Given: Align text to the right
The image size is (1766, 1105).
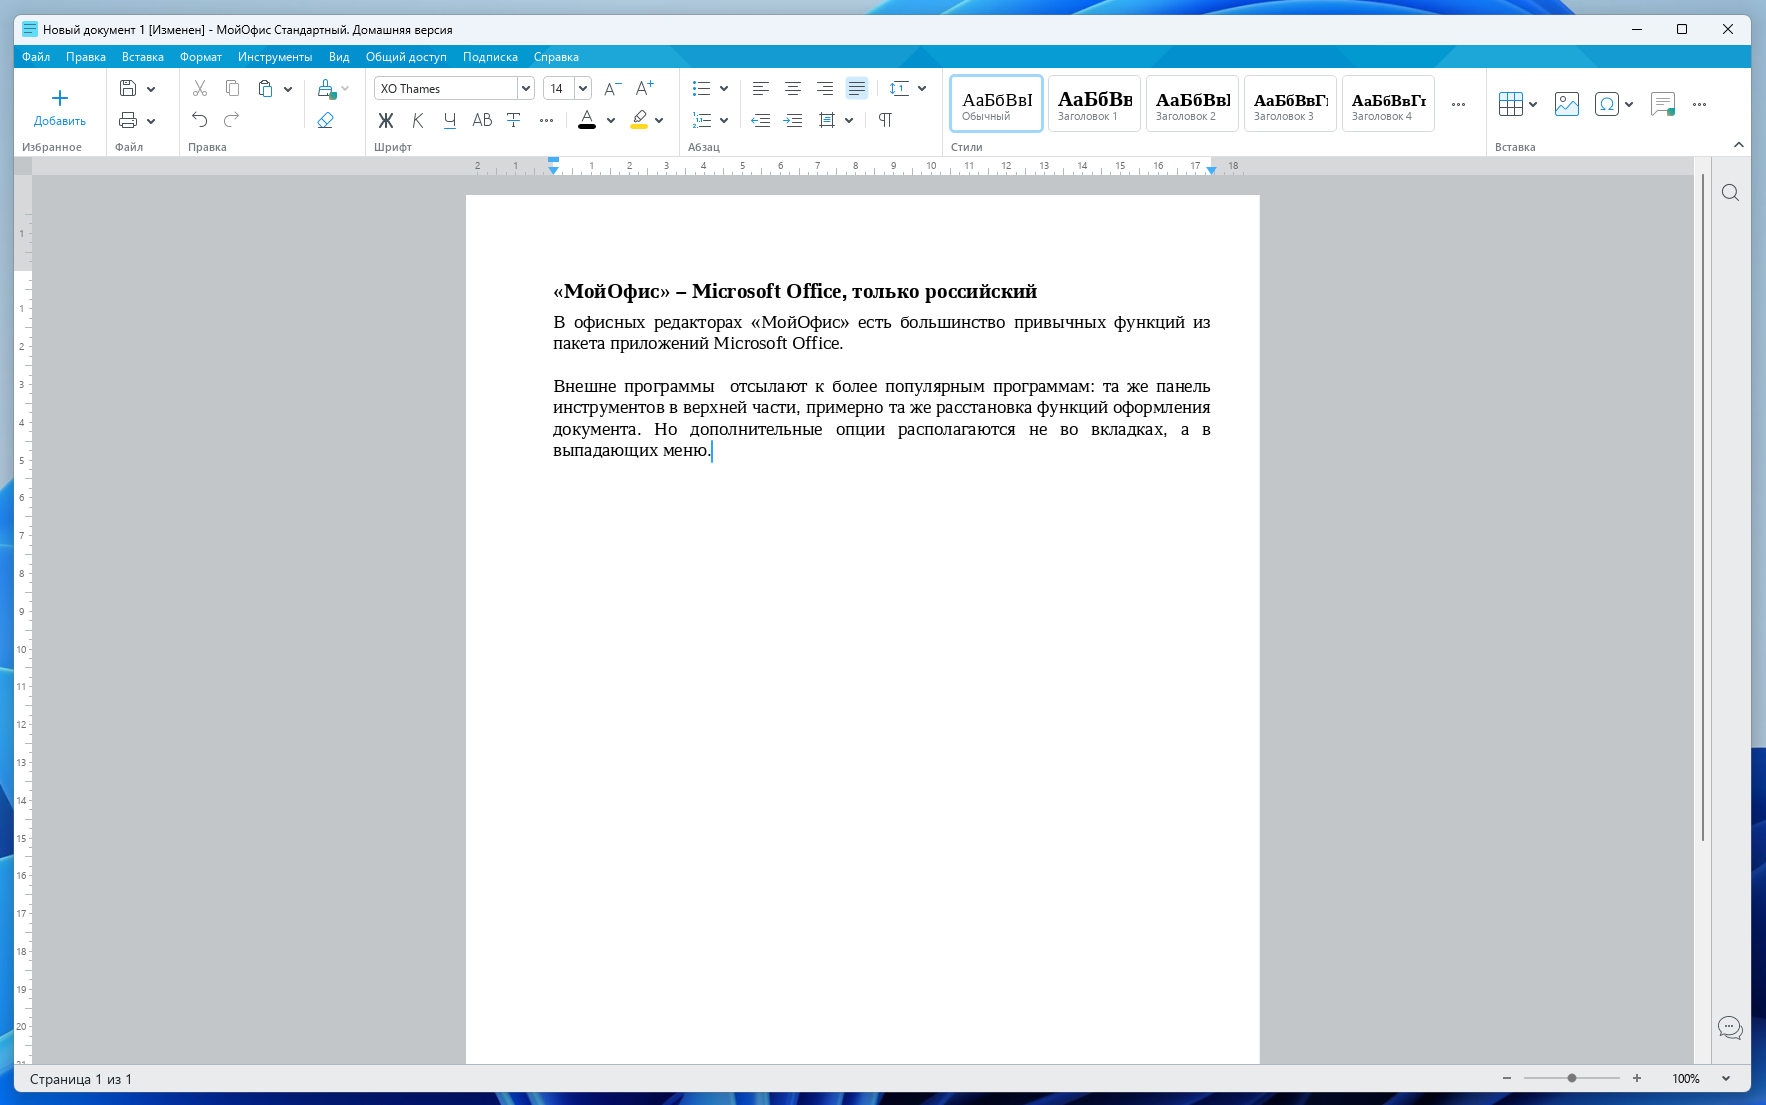Looking at the screenshot, I should pos(825,88).
